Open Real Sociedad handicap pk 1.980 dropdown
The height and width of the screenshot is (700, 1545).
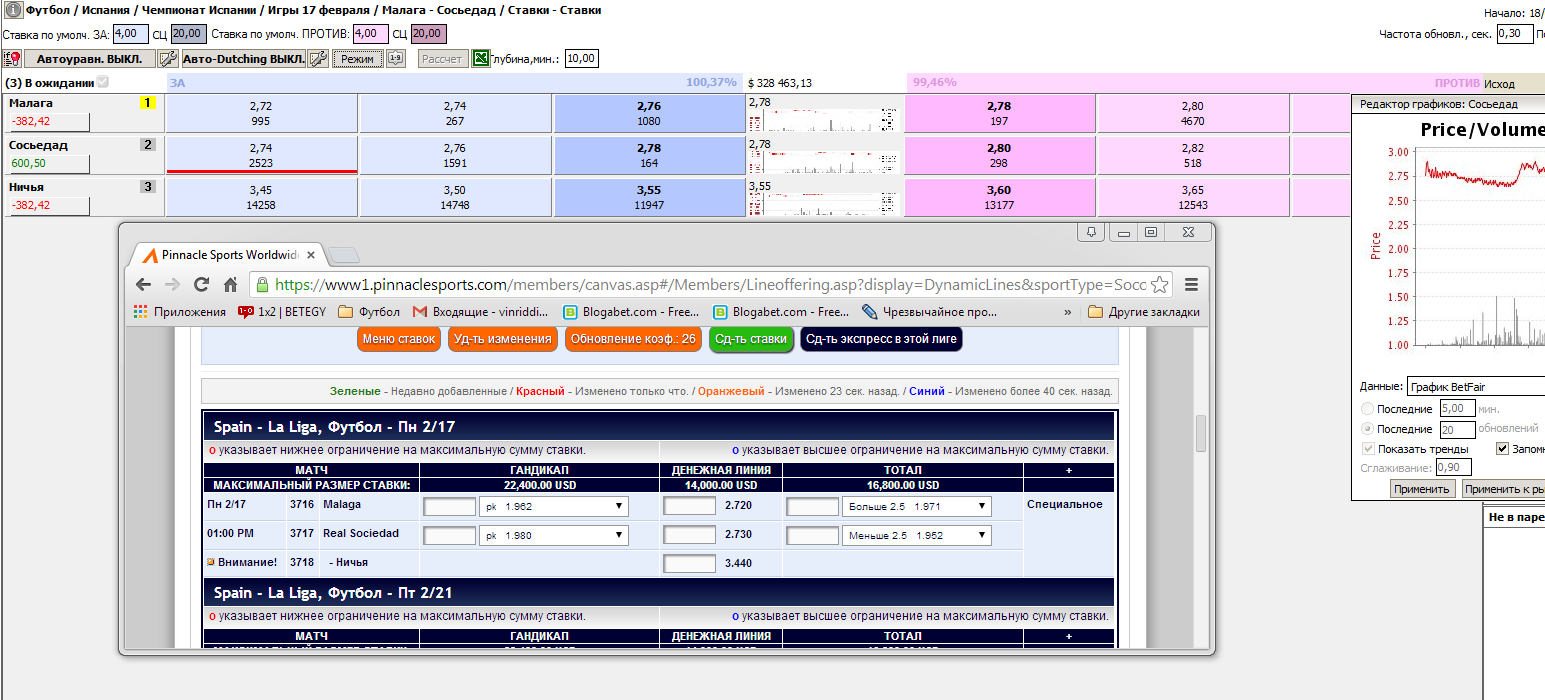[554, 535]
